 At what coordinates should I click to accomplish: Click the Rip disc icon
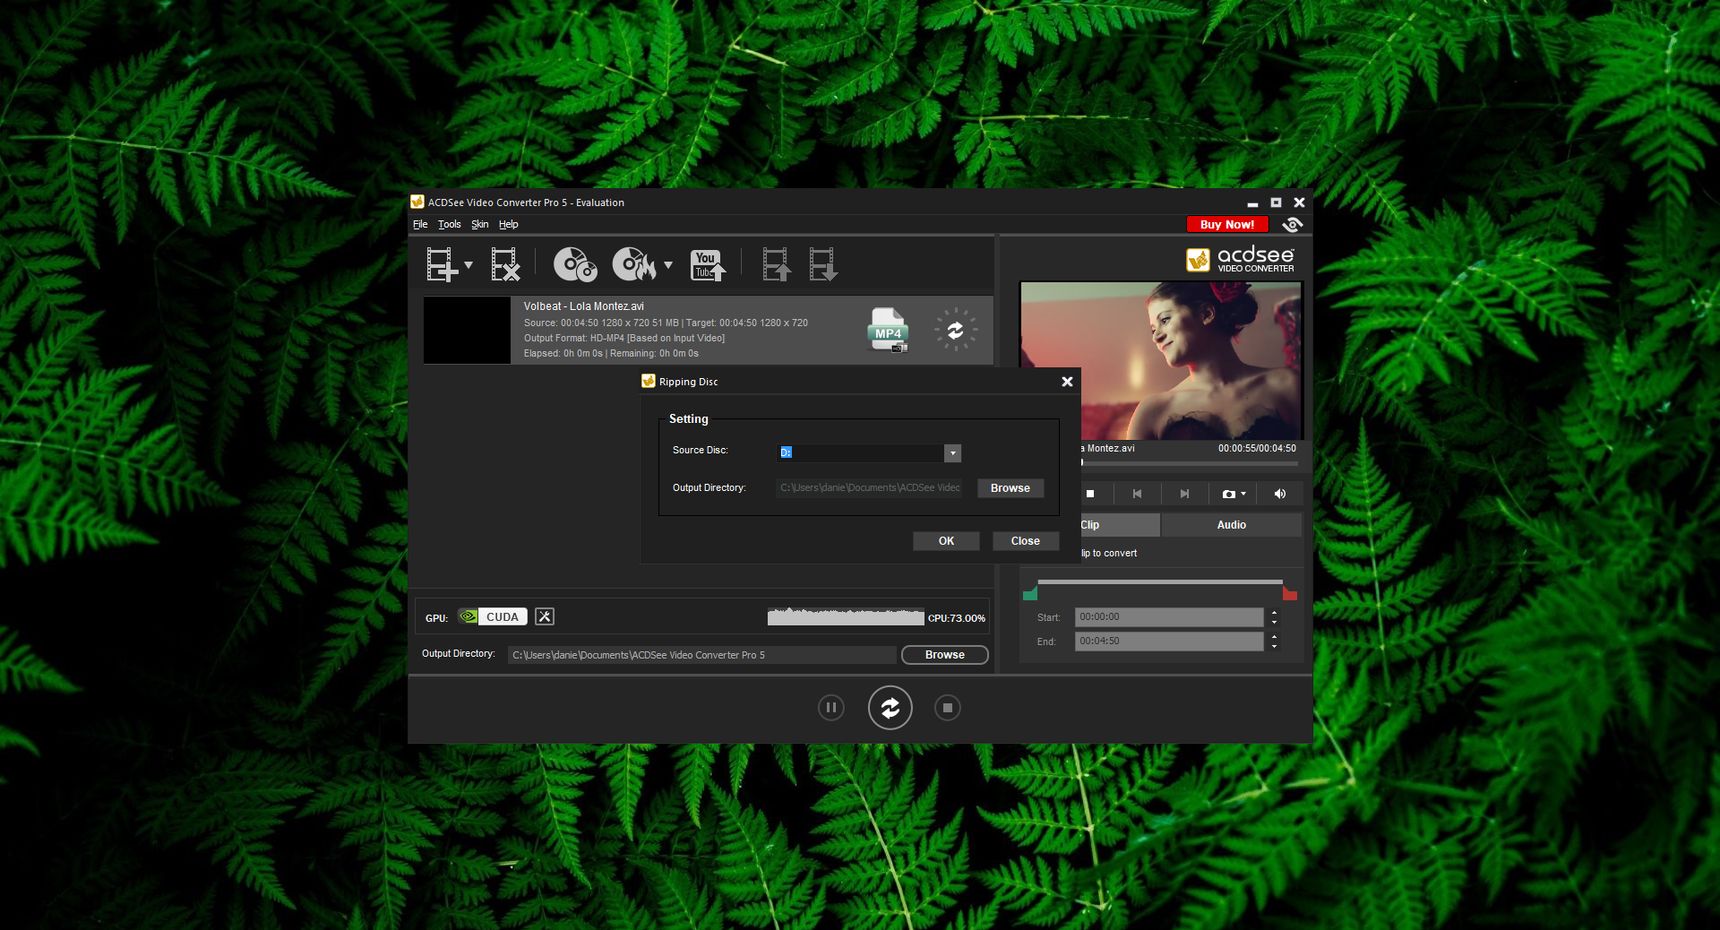pyautogui.click(x=575, y=264)
